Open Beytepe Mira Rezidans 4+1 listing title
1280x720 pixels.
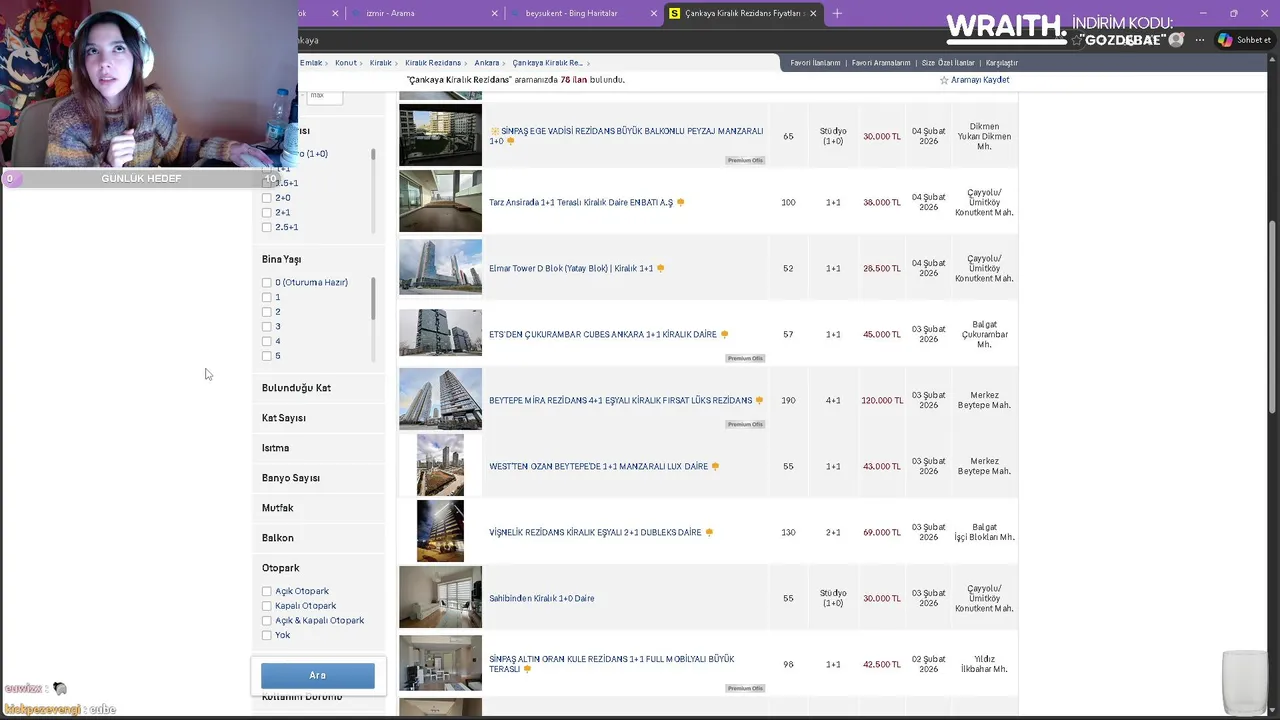pyautogui.click(x=620, y=400)
